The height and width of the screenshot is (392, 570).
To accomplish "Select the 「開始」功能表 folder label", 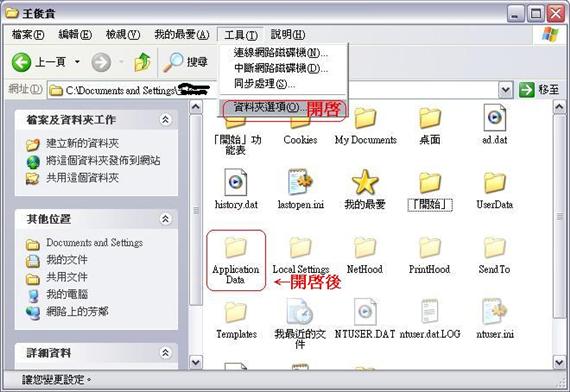I will (x=237, y=145).
